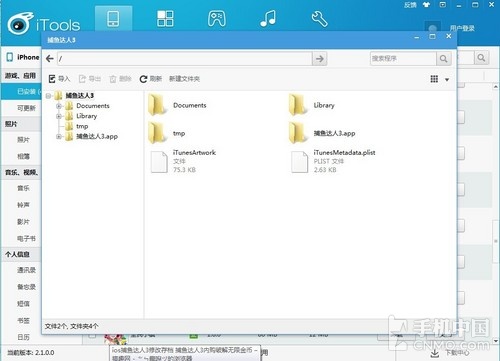
Task: Select the 捕鱼达人3 root tree item
Action: [x=80, y=96]
